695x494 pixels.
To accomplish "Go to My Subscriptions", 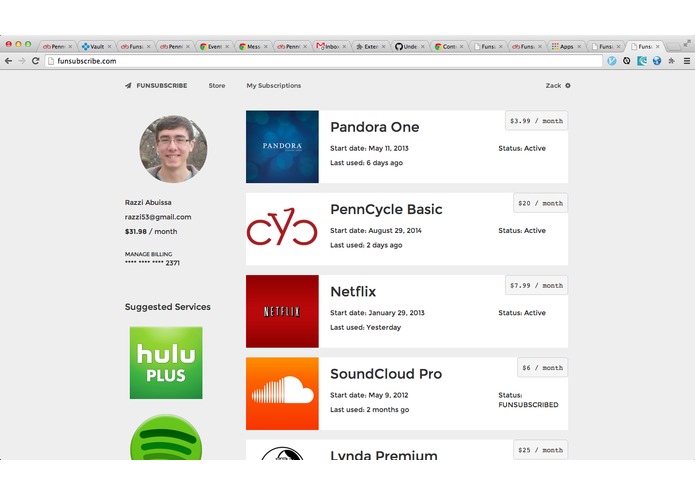I will click(273, 86).
